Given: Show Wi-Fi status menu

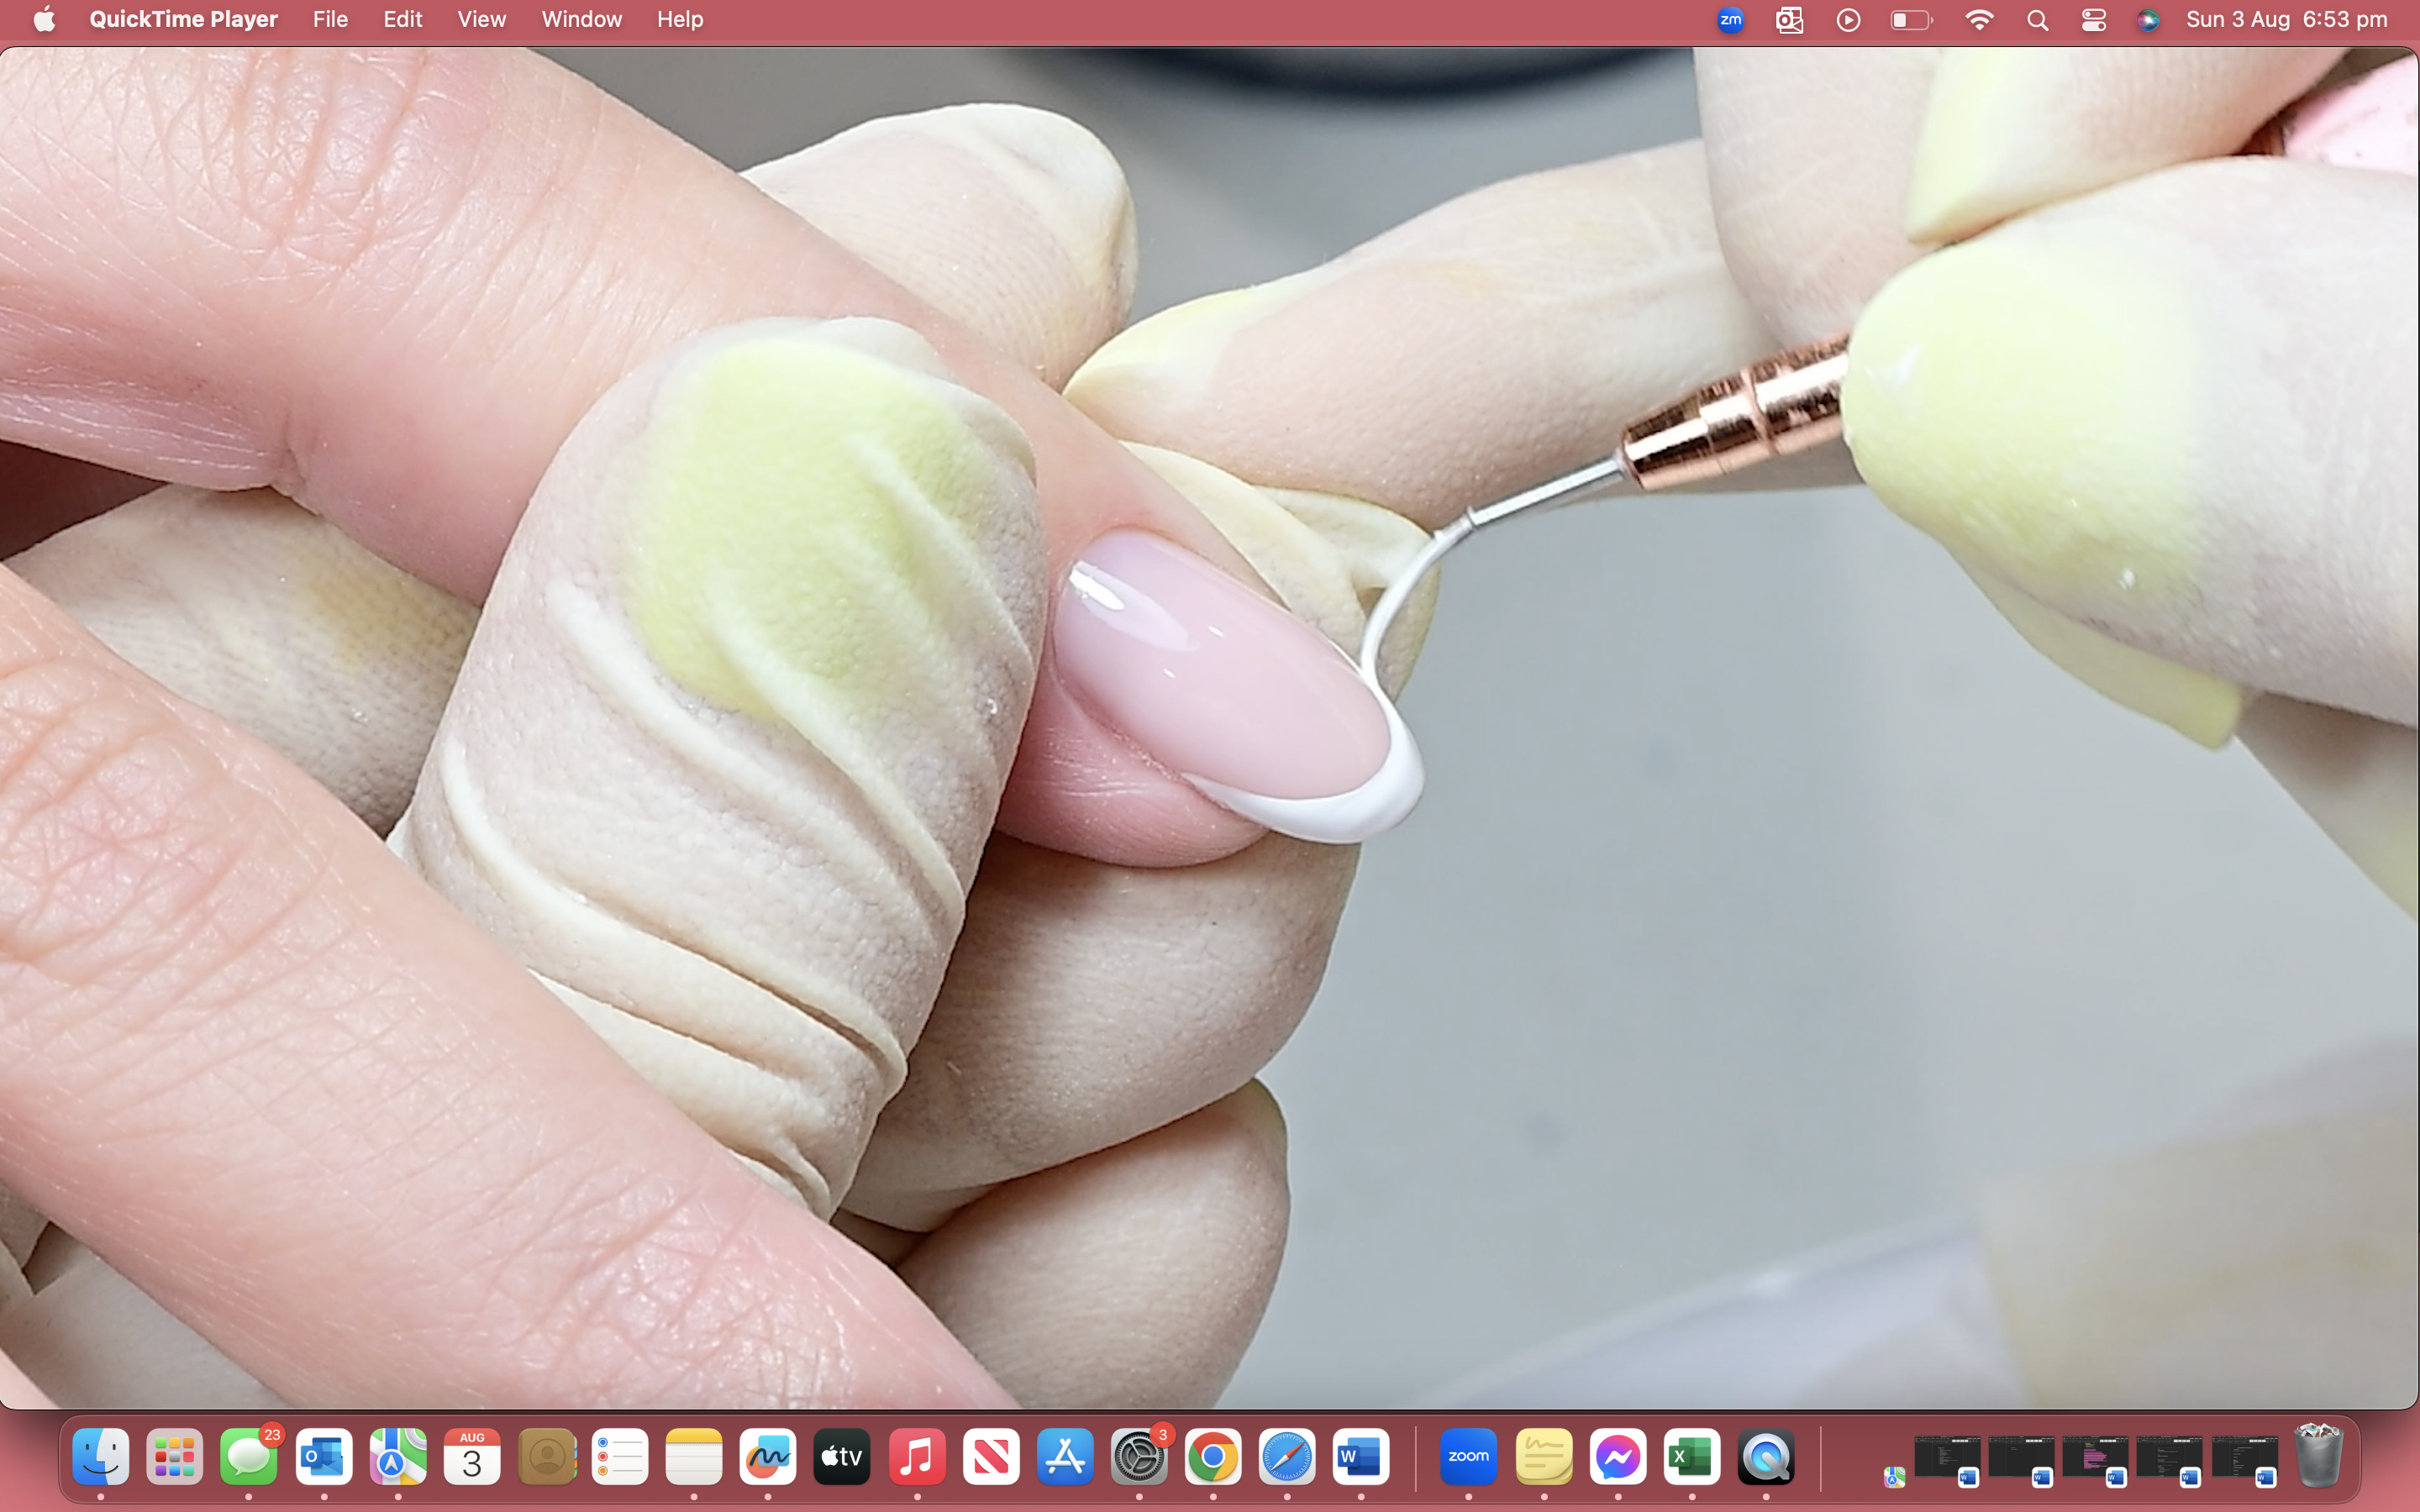Looking at the screenshot, I should [1978, 20].
